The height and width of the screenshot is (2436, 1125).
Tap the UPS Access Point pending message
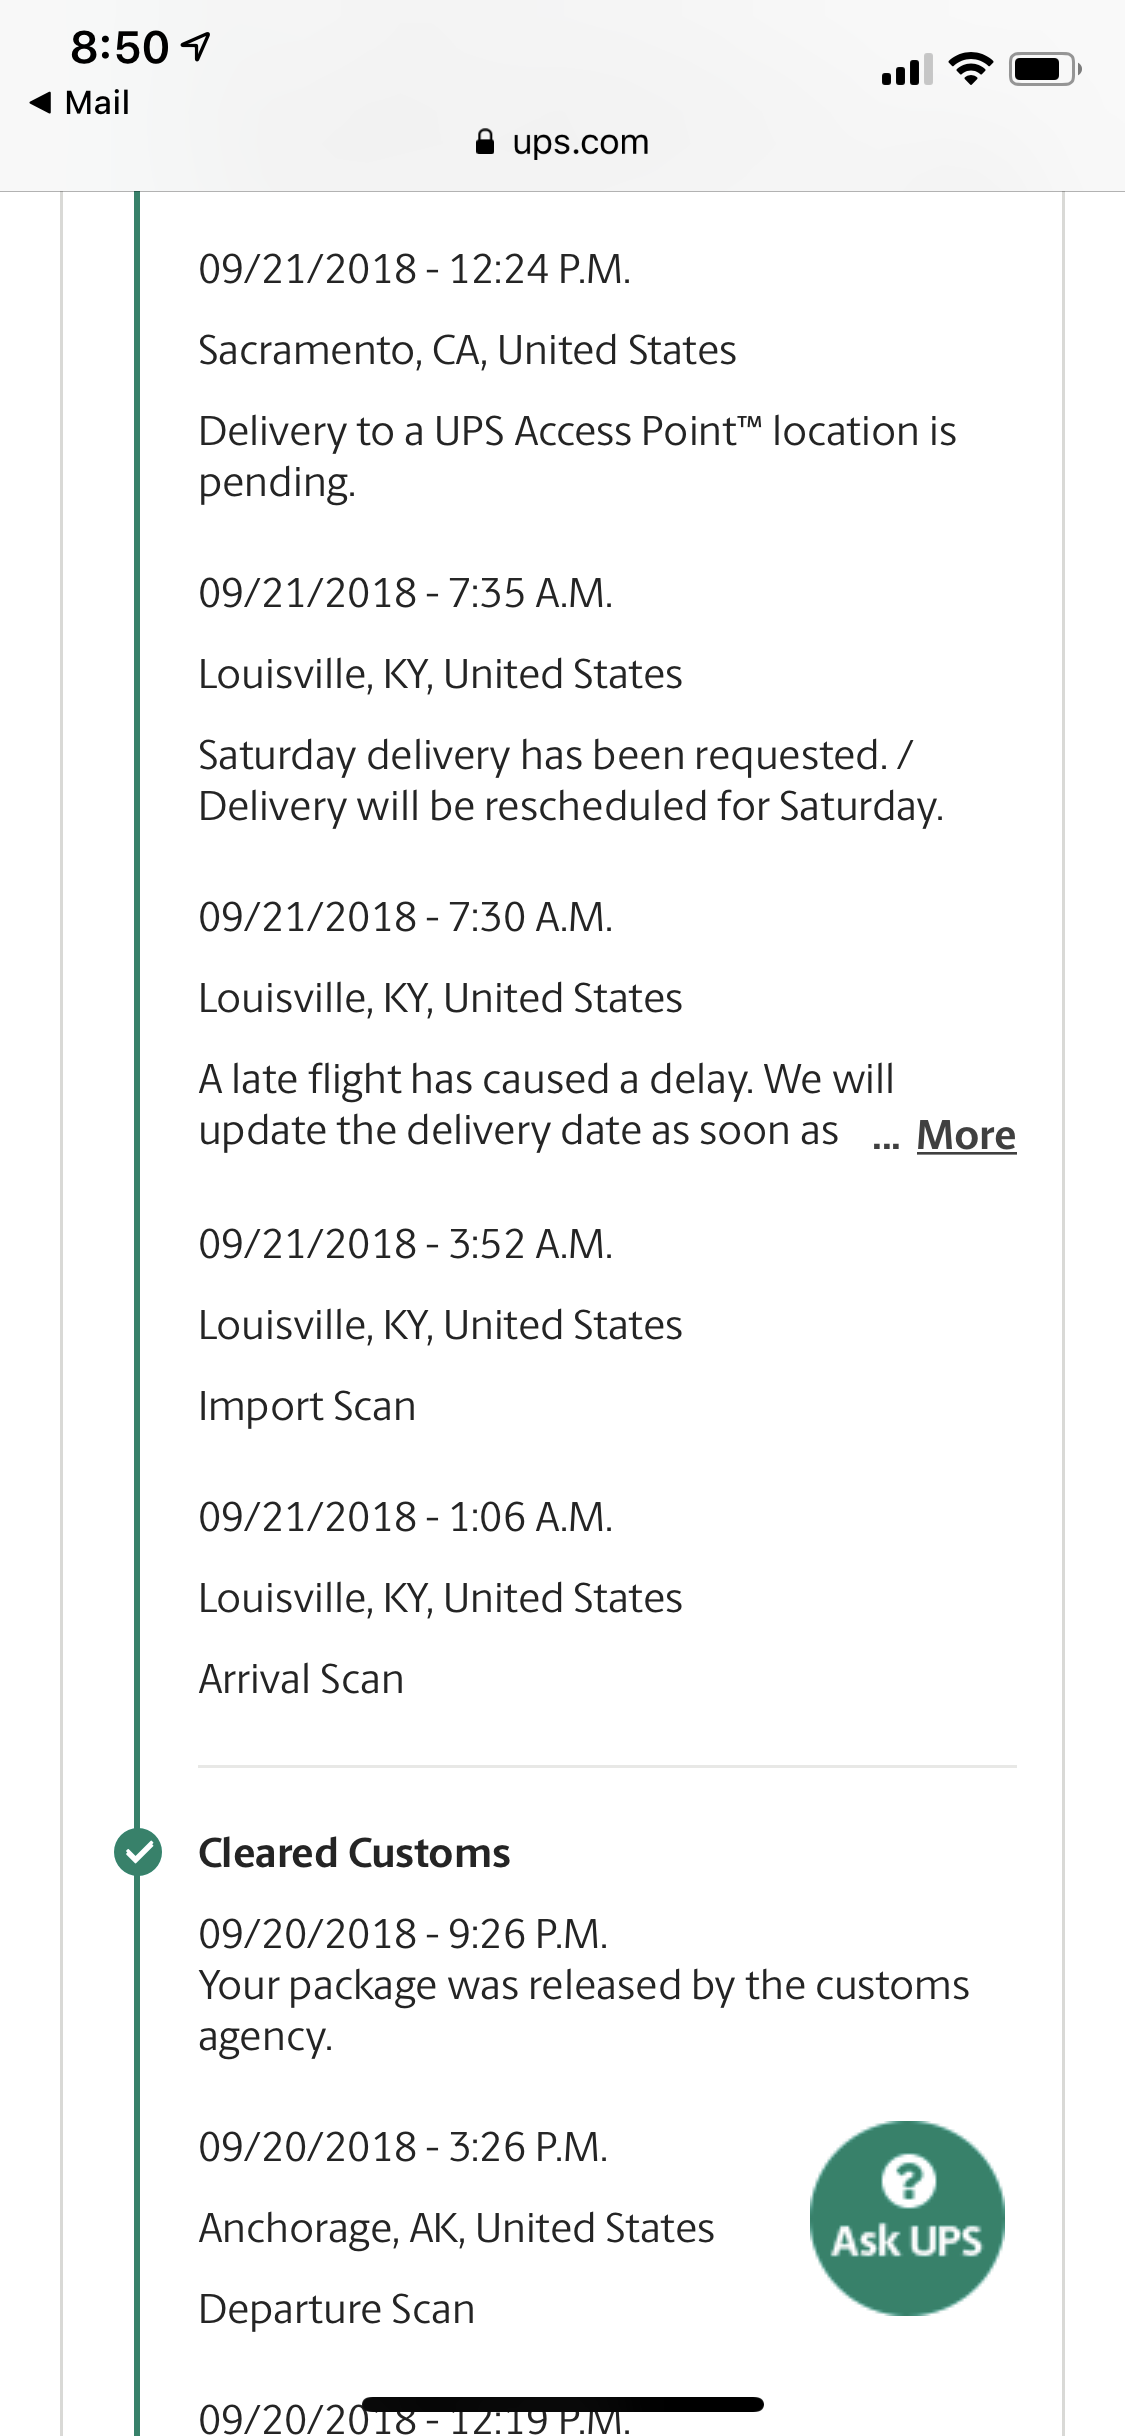(577, 456)
